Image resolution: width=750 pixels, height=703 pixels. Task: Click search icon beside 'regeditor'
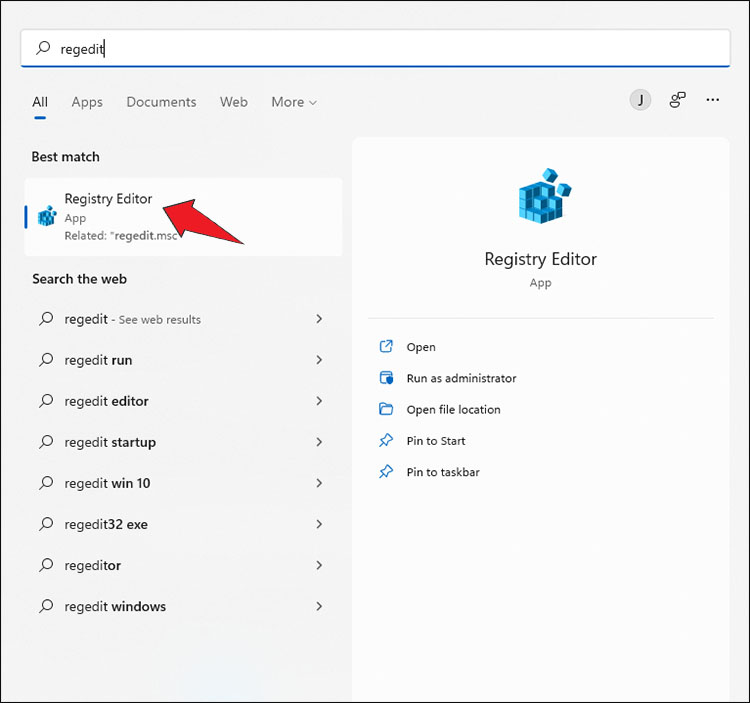click(46, 565)
